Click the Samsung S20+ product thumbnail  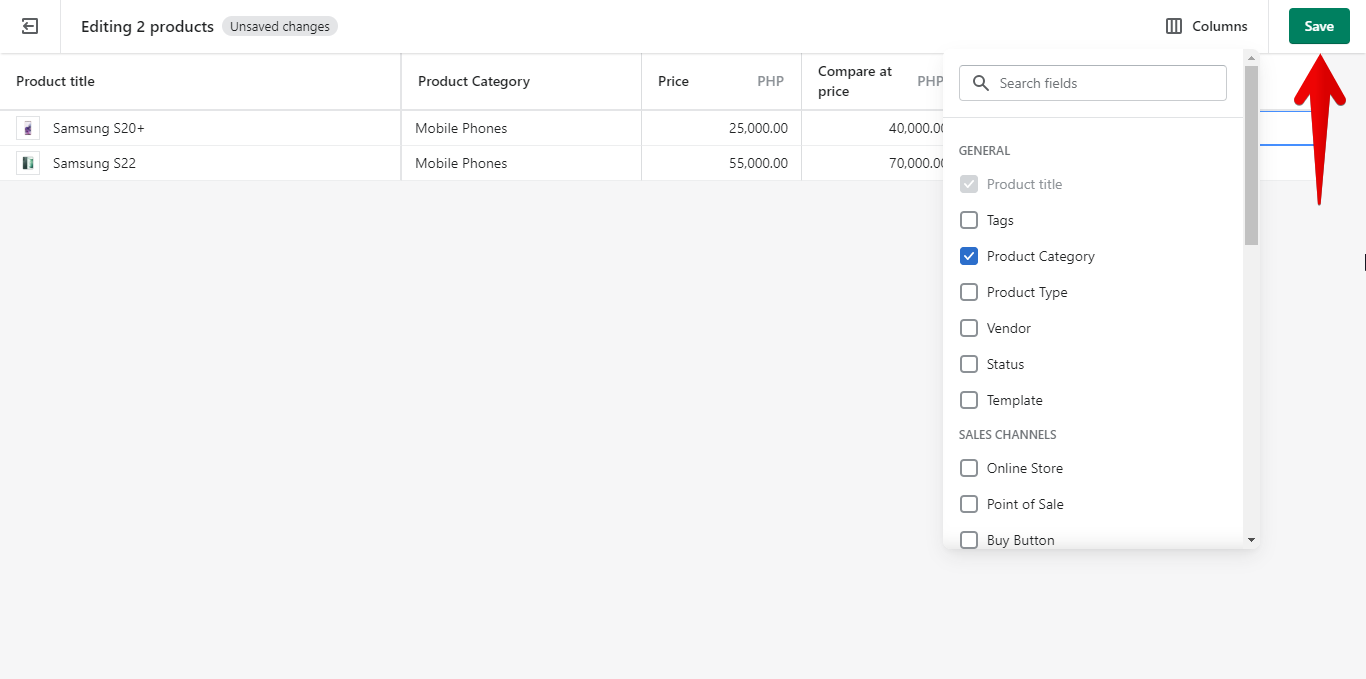[28, 128]
